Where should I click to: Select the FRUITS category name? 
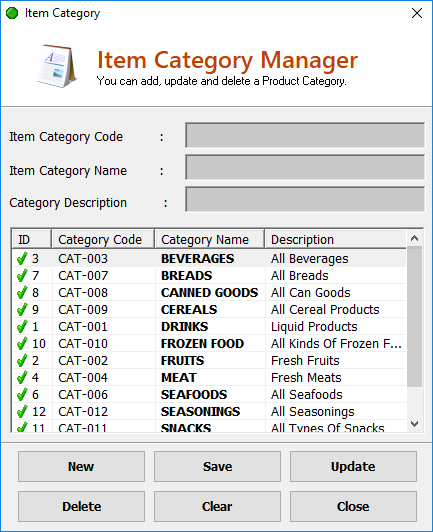point(183,361)
